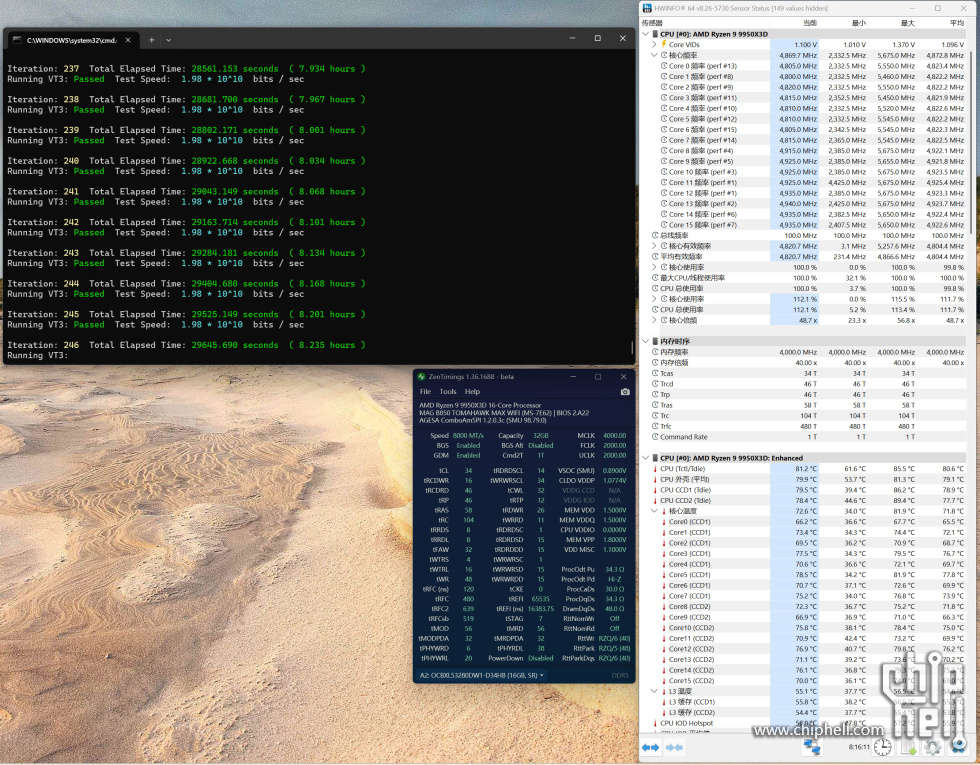This screenshot has height=765, width=980.
Task: Click the clock icon beside 总线频率
Action: click(x=655, y=236)
